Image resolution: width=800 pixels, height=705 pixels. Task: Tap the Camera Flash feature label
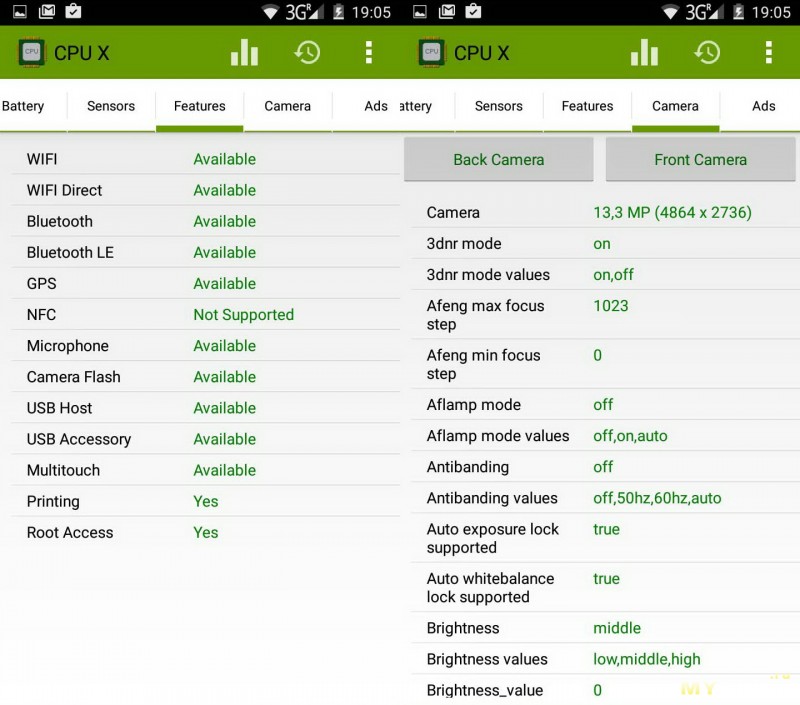tap(73, 377)
